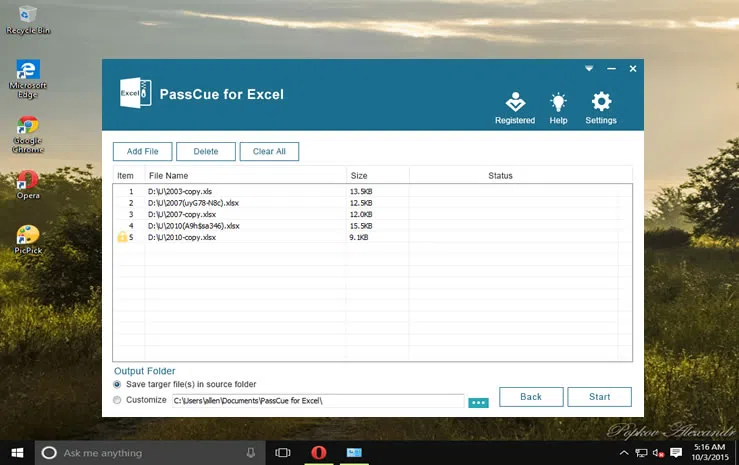Open the Windows Start menu
The image size is (739, 465).
click(17, 453)
